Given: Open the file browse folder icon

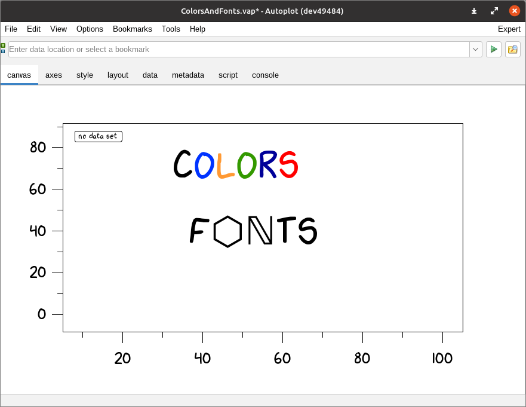Looking at the screenshot, I should (513, 50).
